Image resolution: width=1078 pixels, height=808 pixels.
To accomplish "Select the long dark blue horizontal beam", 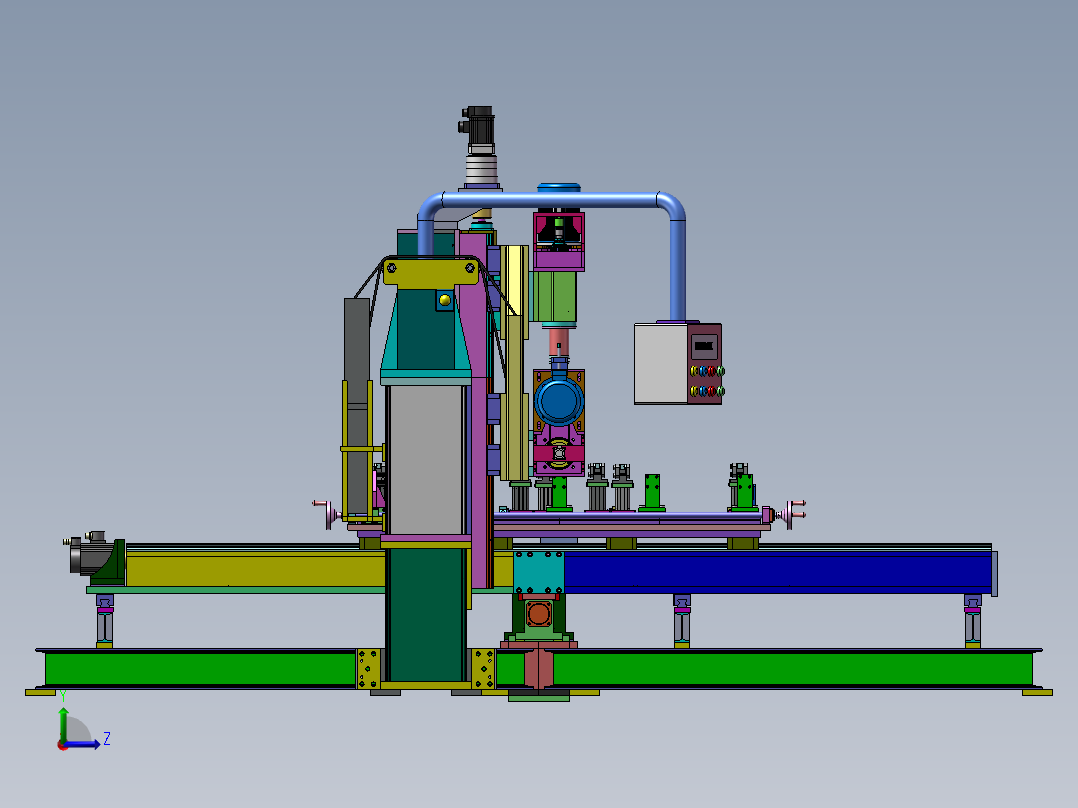I will pyautogui.click(x=777, y=572).
